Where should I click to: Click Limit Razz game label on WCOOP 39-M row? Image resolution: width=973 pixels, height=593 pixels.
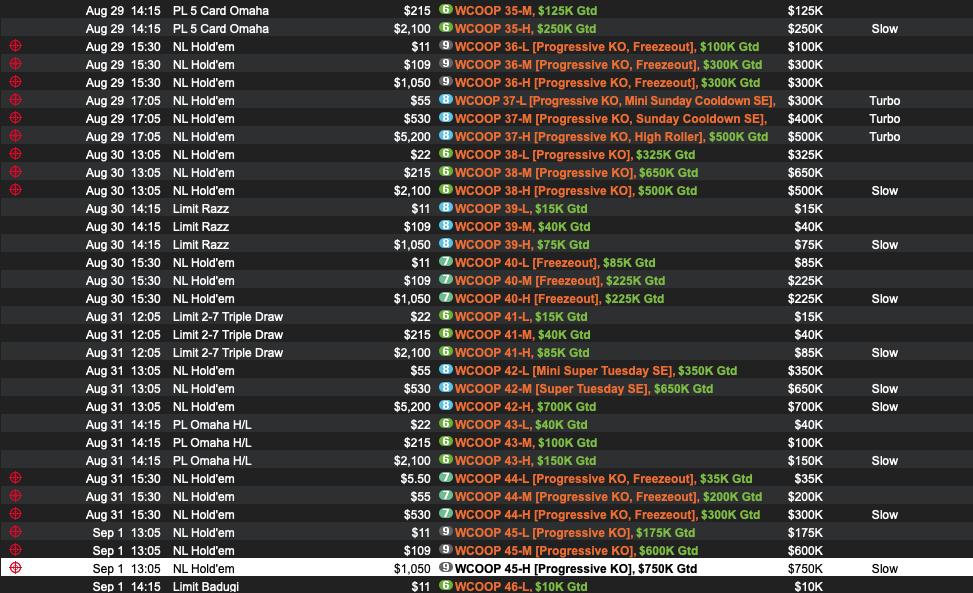(x=200, y=226)
